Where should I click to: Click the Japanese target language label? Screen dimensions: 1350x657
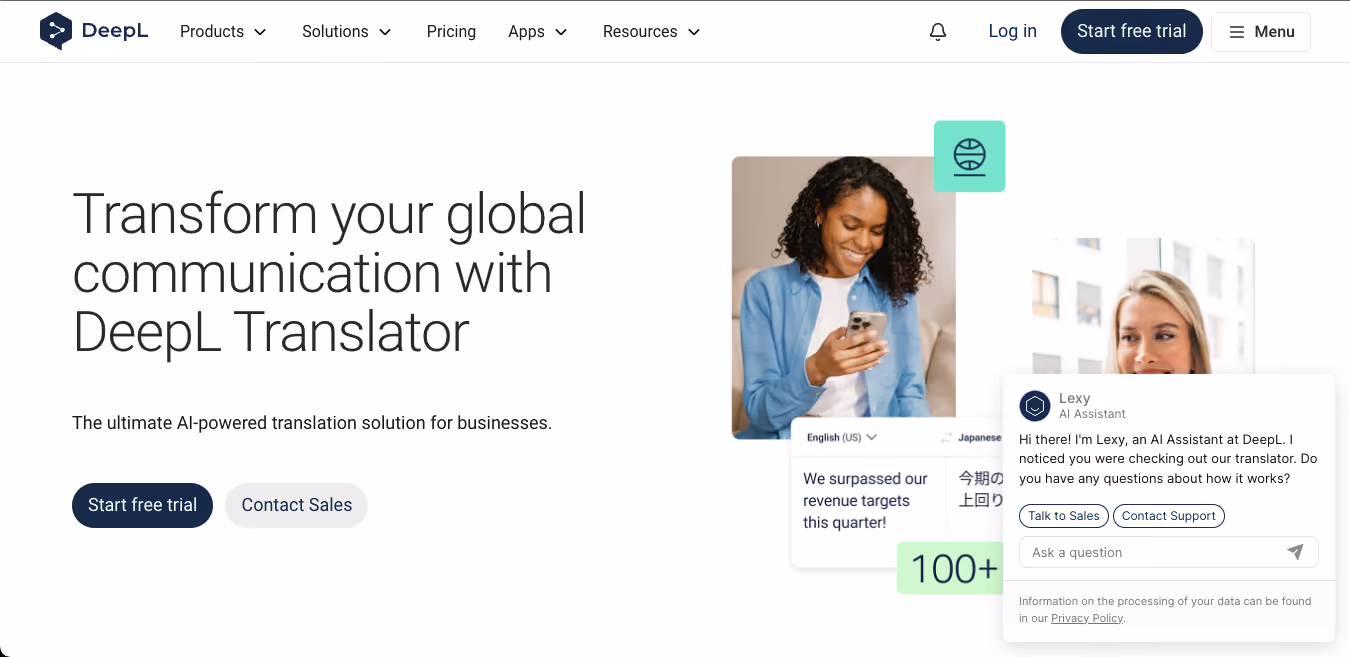click(979, 438)
